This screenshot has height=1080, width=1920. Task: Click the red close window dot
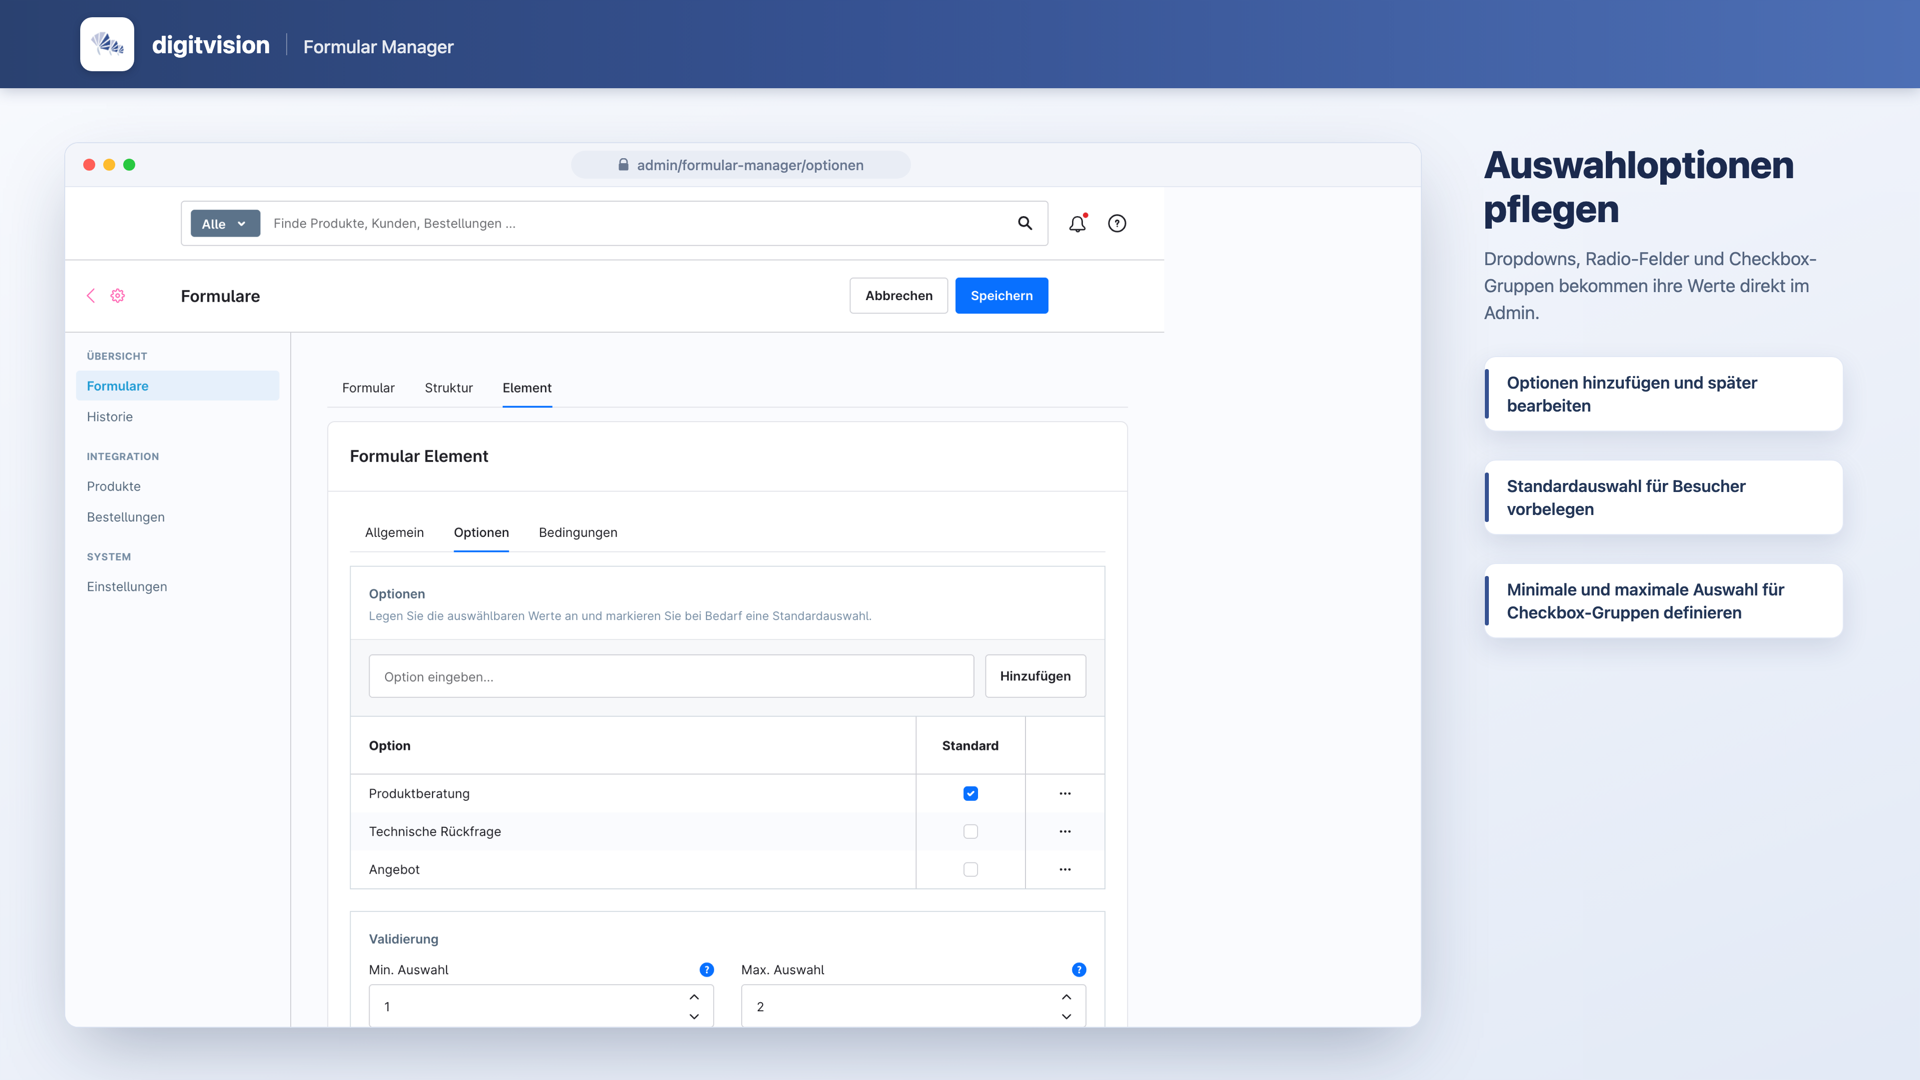click(x=89, y=164)
